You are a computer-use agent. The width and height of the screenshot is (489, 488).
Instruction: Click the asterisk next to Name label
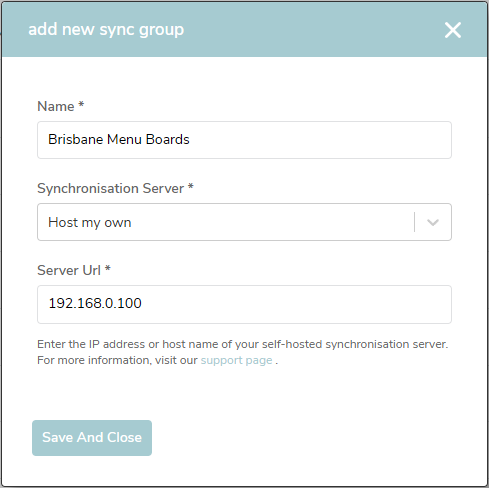(x=81, y=104)
